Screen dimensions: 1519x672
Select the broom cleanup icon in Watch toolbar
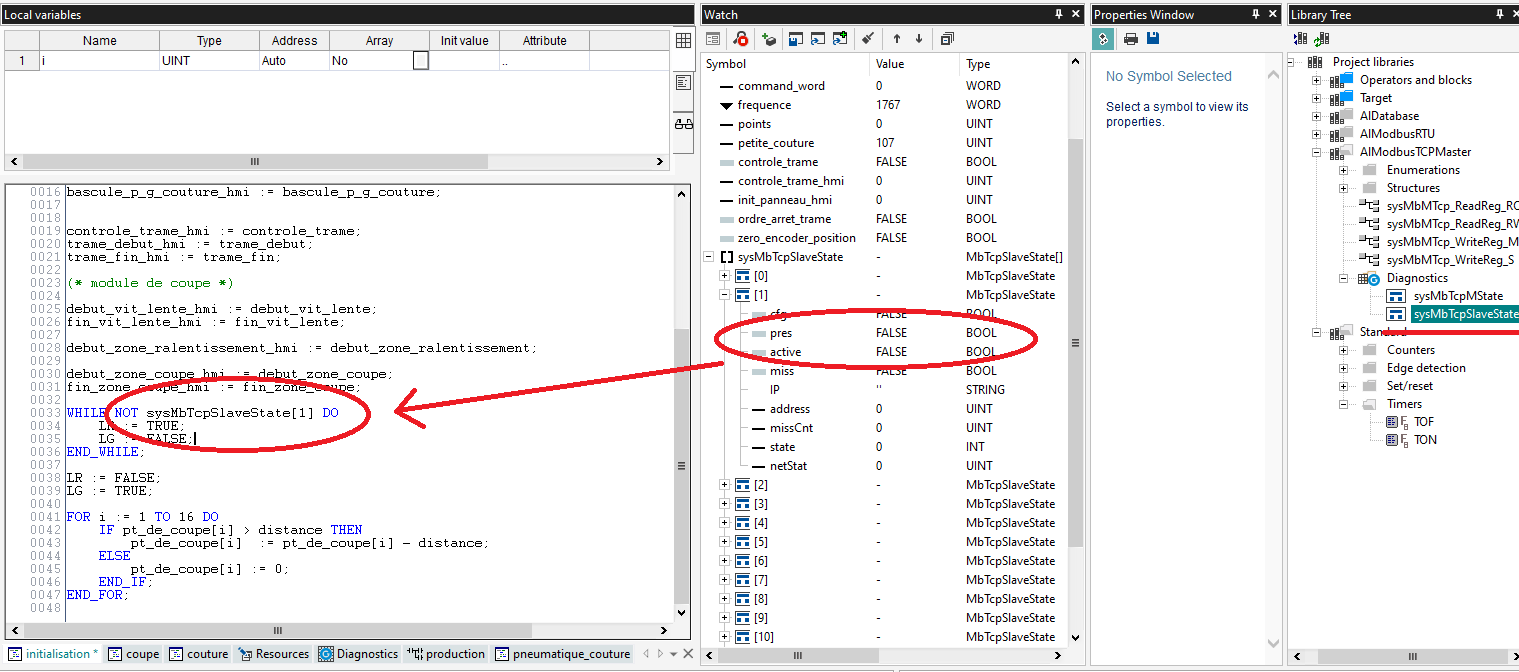868,39
